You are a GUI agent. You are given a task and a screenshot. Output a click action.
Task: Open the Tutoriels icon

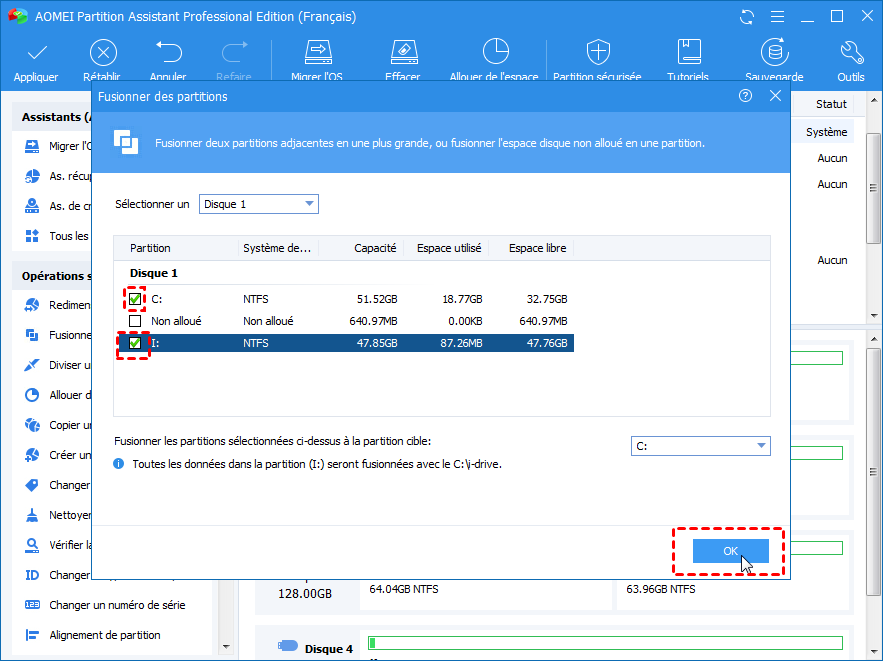tap(689, 52)
